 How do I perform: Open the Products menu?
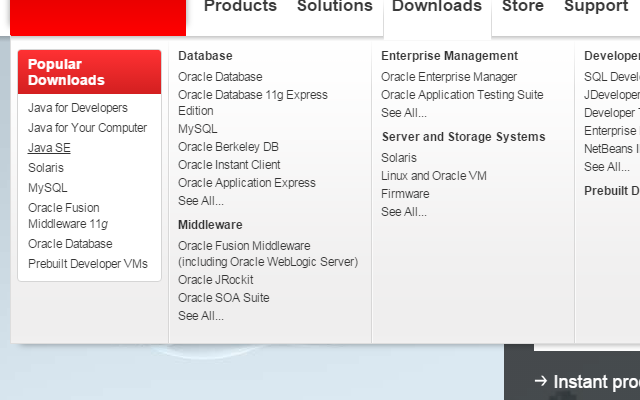[x=240, y=7]
